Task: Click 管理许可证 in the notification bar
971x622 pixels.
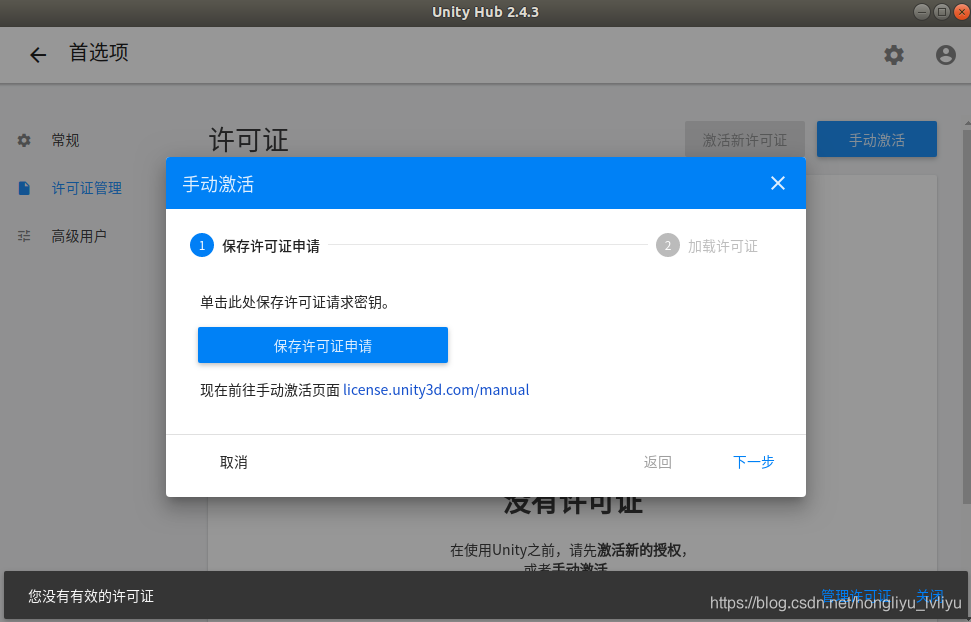Action: (x=856, y=595)
